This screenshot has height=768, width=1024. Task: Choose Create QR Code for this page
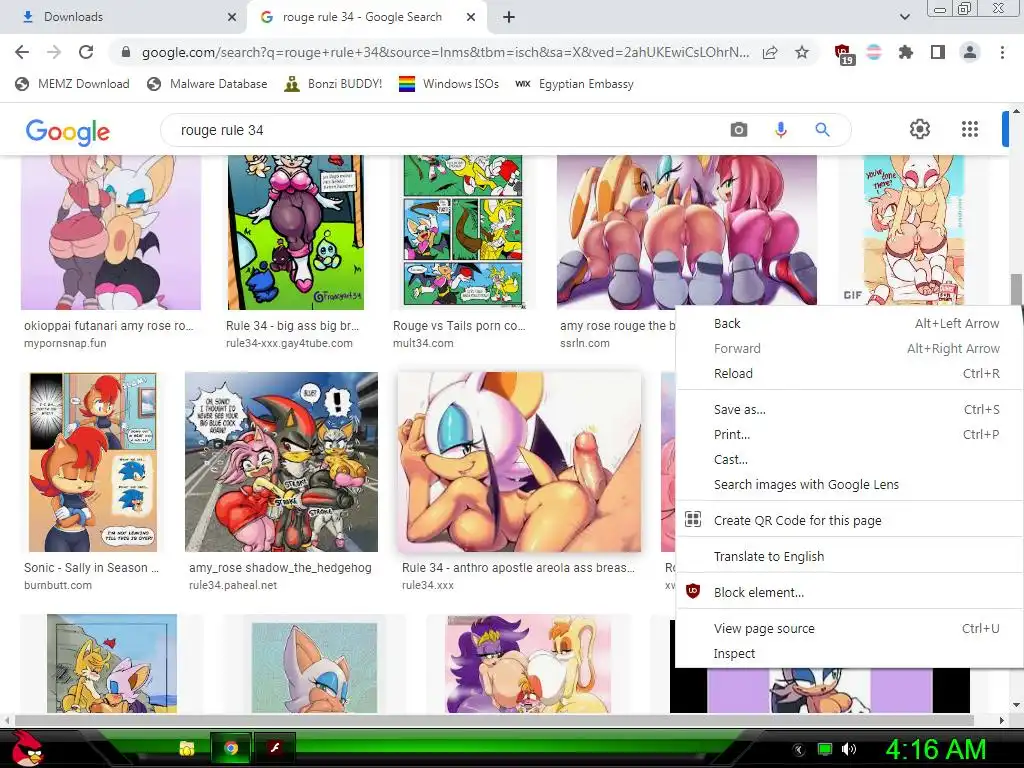pyautogui.click(x=850, y=520)
